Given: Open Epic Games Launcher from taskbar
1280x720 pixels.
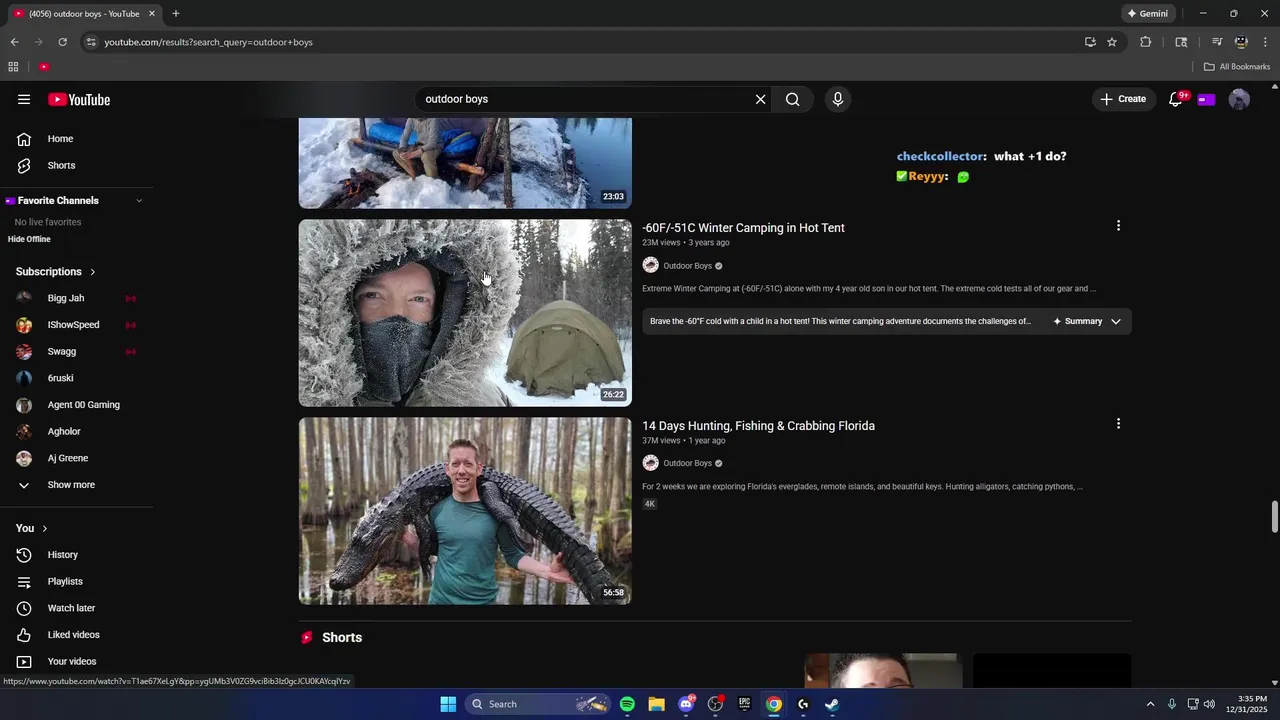Looking at the screenshot, I should (744, 704).
